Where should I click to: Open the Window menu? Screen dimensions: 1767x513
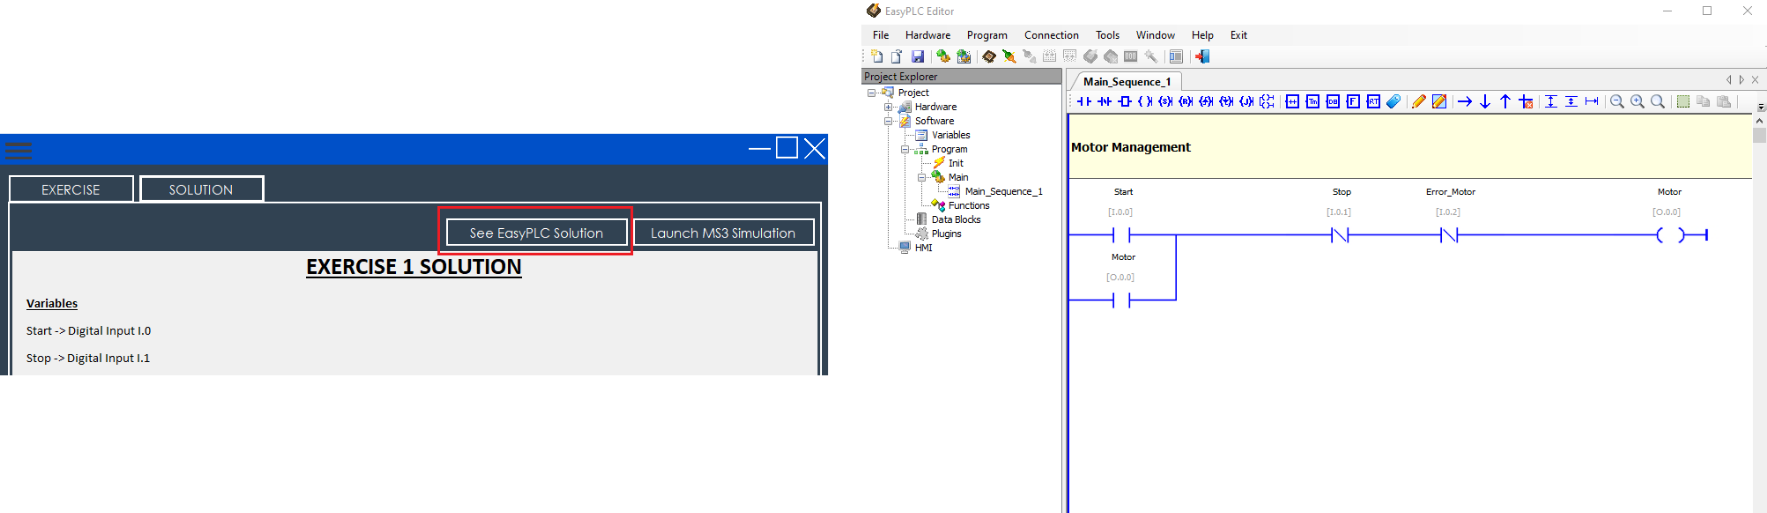1155,35
